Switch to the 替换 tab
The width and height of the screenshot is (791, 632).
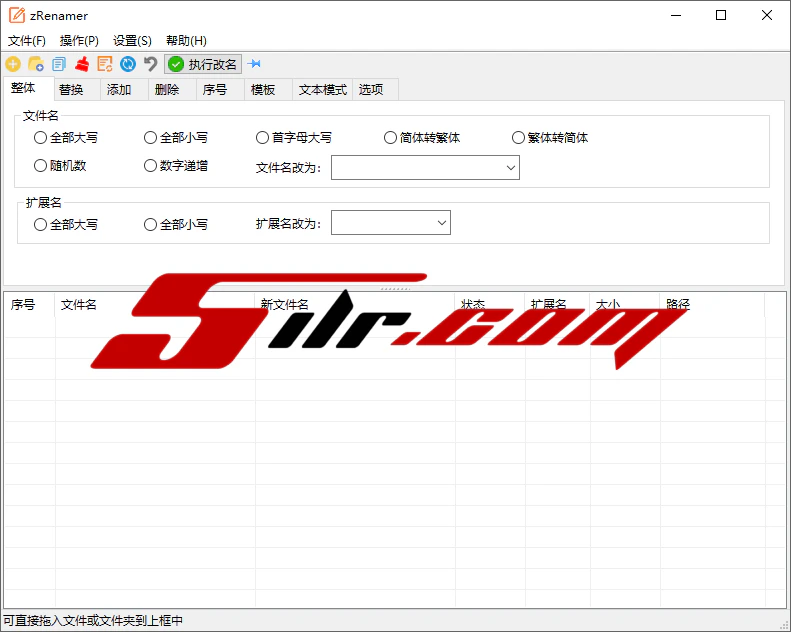(x=71, y=90)
